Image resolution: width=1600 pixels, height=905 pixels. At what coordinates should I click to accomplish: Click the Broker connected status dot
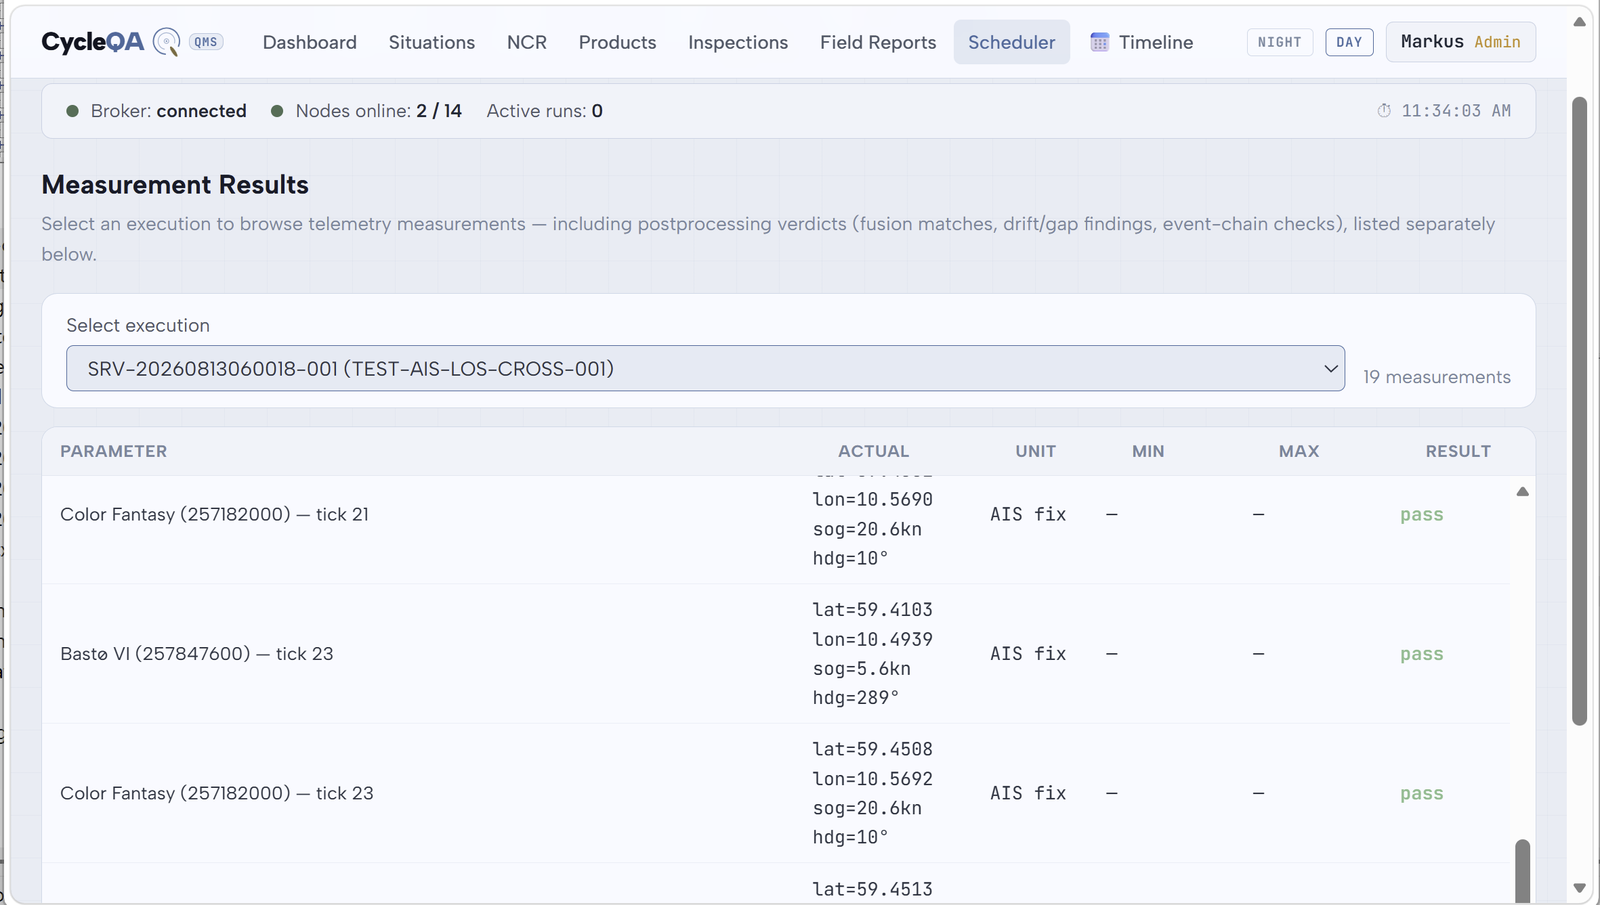pos(72,111)
